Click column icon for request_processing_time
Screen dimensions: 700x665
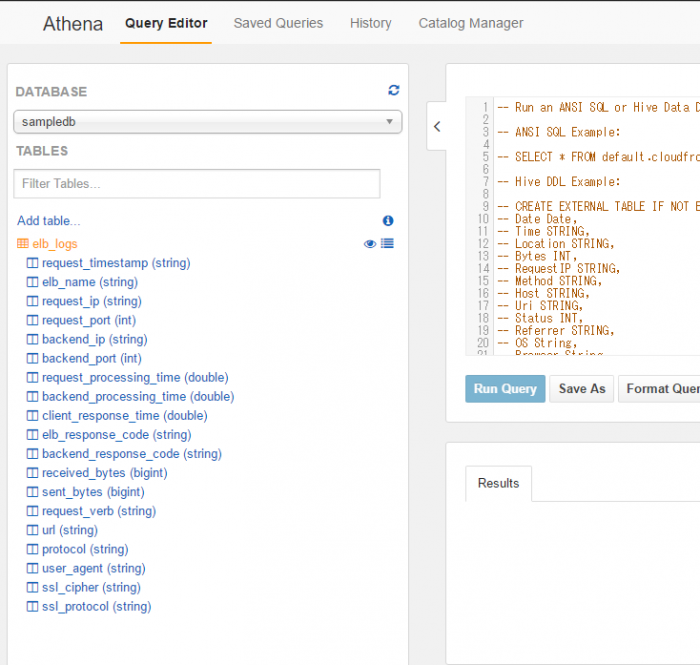pos(32,378)
